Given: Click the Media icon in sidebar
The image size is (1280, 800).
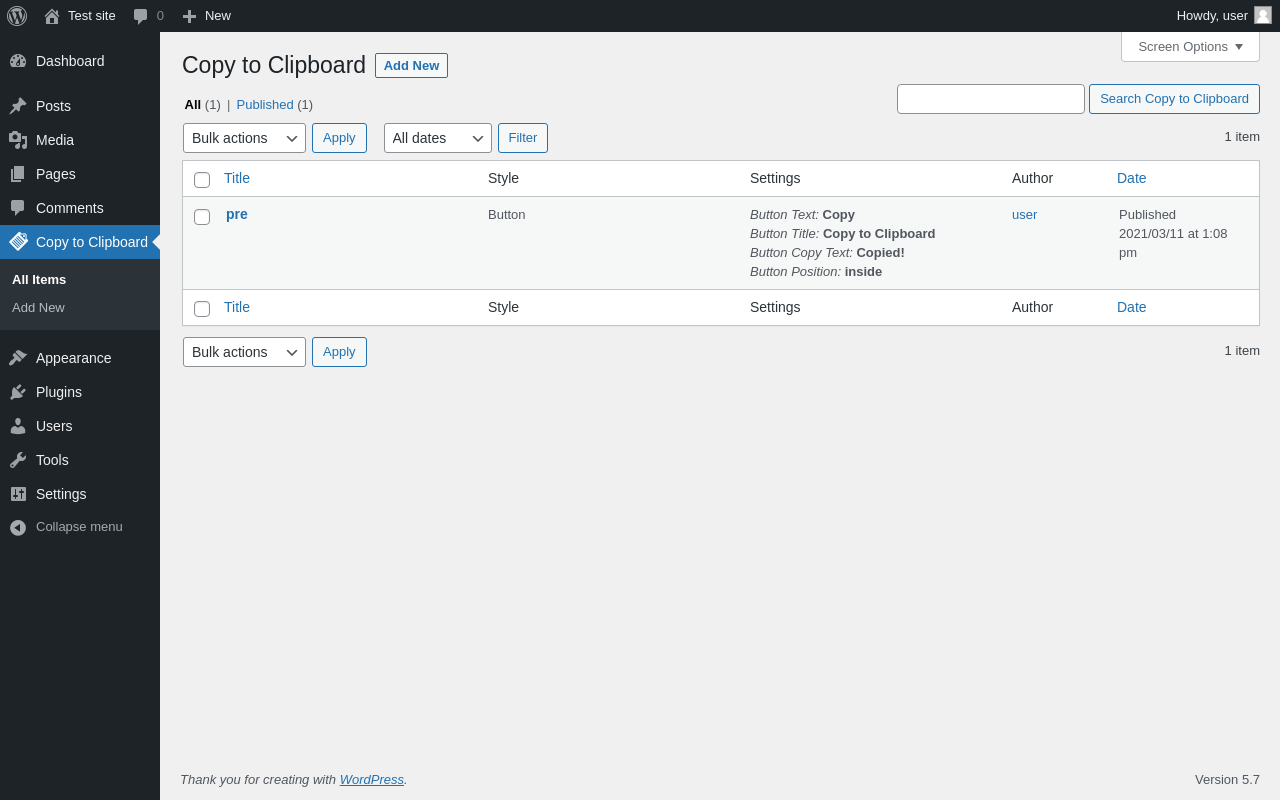Looking at the screenshot, I should pos(18,140).
